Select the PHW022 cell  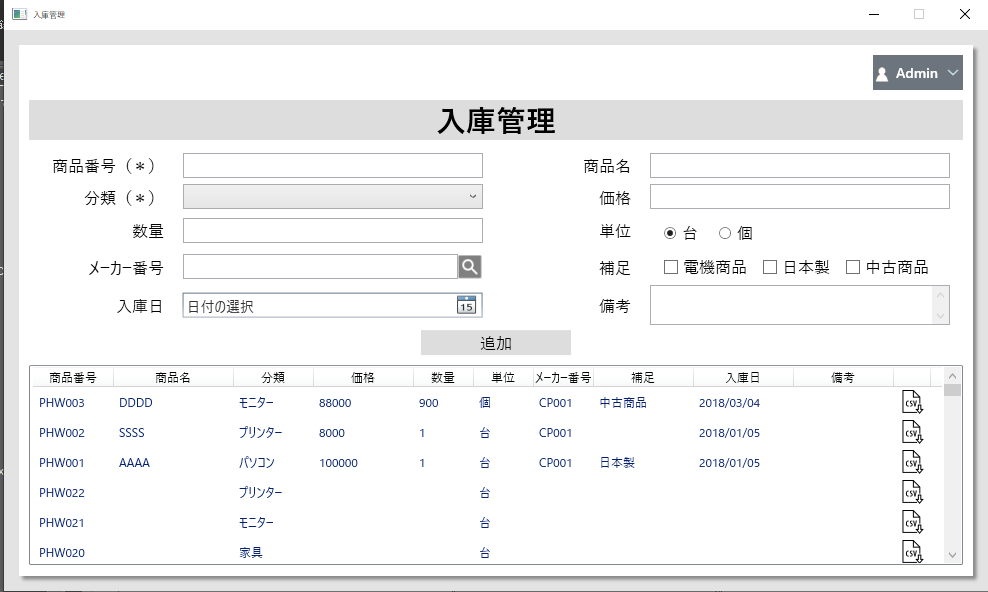(x=62, y=492)
